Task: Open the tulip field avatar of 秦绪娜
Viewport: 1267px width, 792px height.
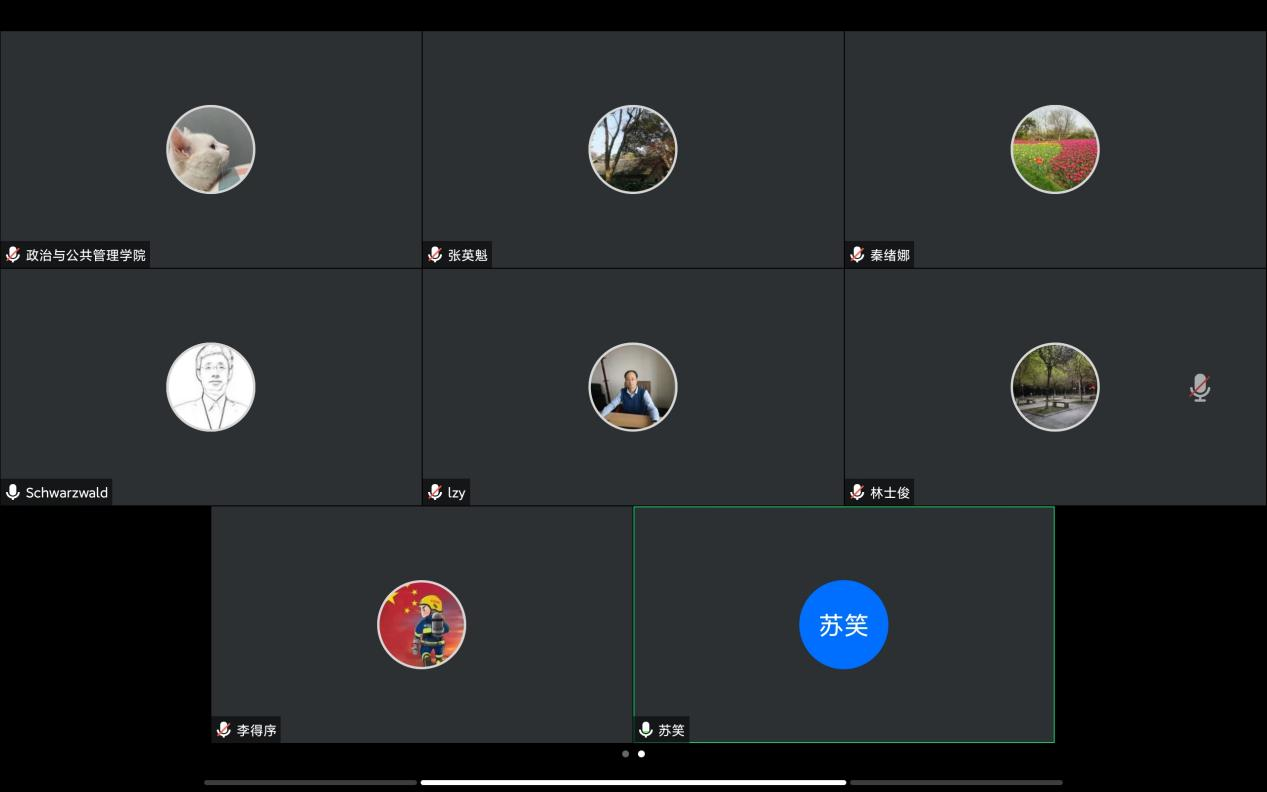Action: pos(1055,150)
